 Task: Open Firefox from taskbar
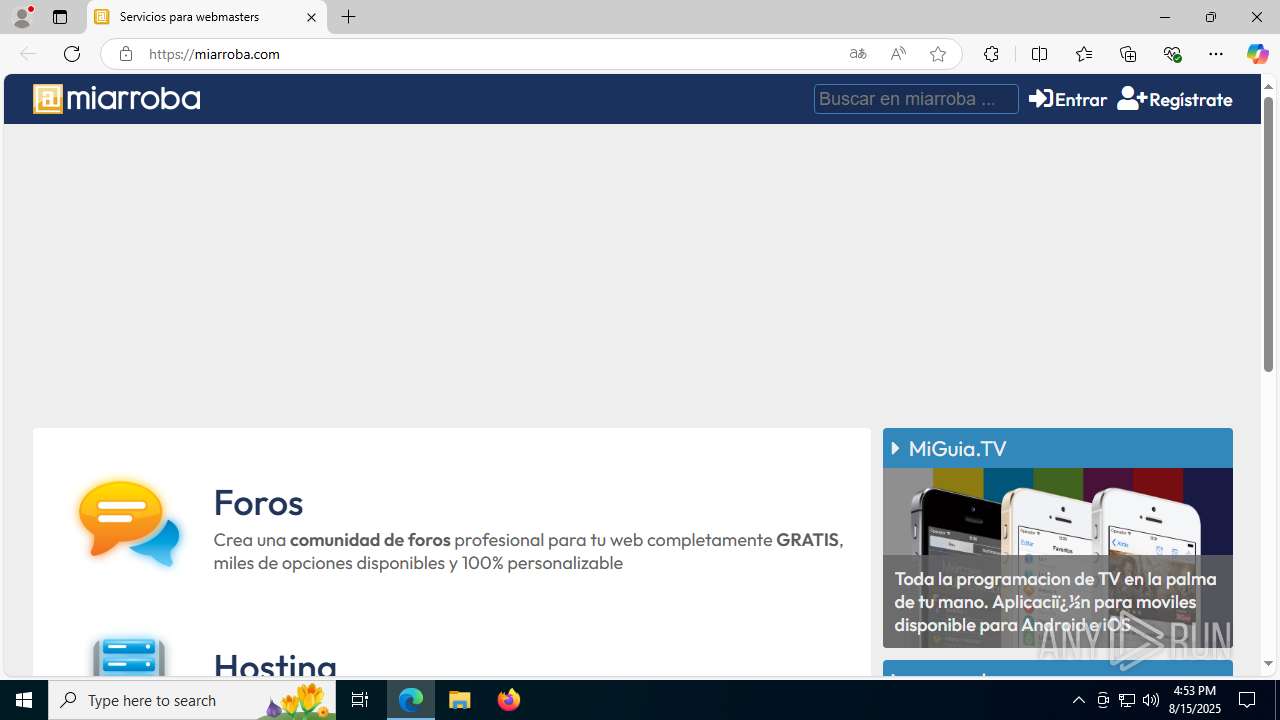(x=508, y=700)
